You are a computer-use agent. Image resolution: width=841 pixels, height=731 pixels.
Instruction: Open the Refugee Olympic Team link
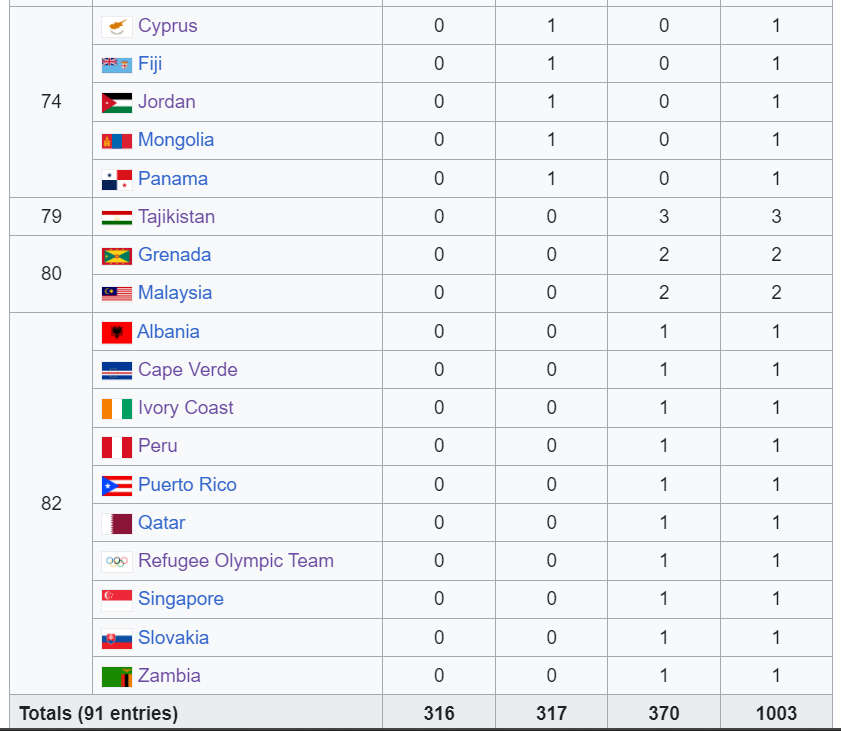[236, 560]
